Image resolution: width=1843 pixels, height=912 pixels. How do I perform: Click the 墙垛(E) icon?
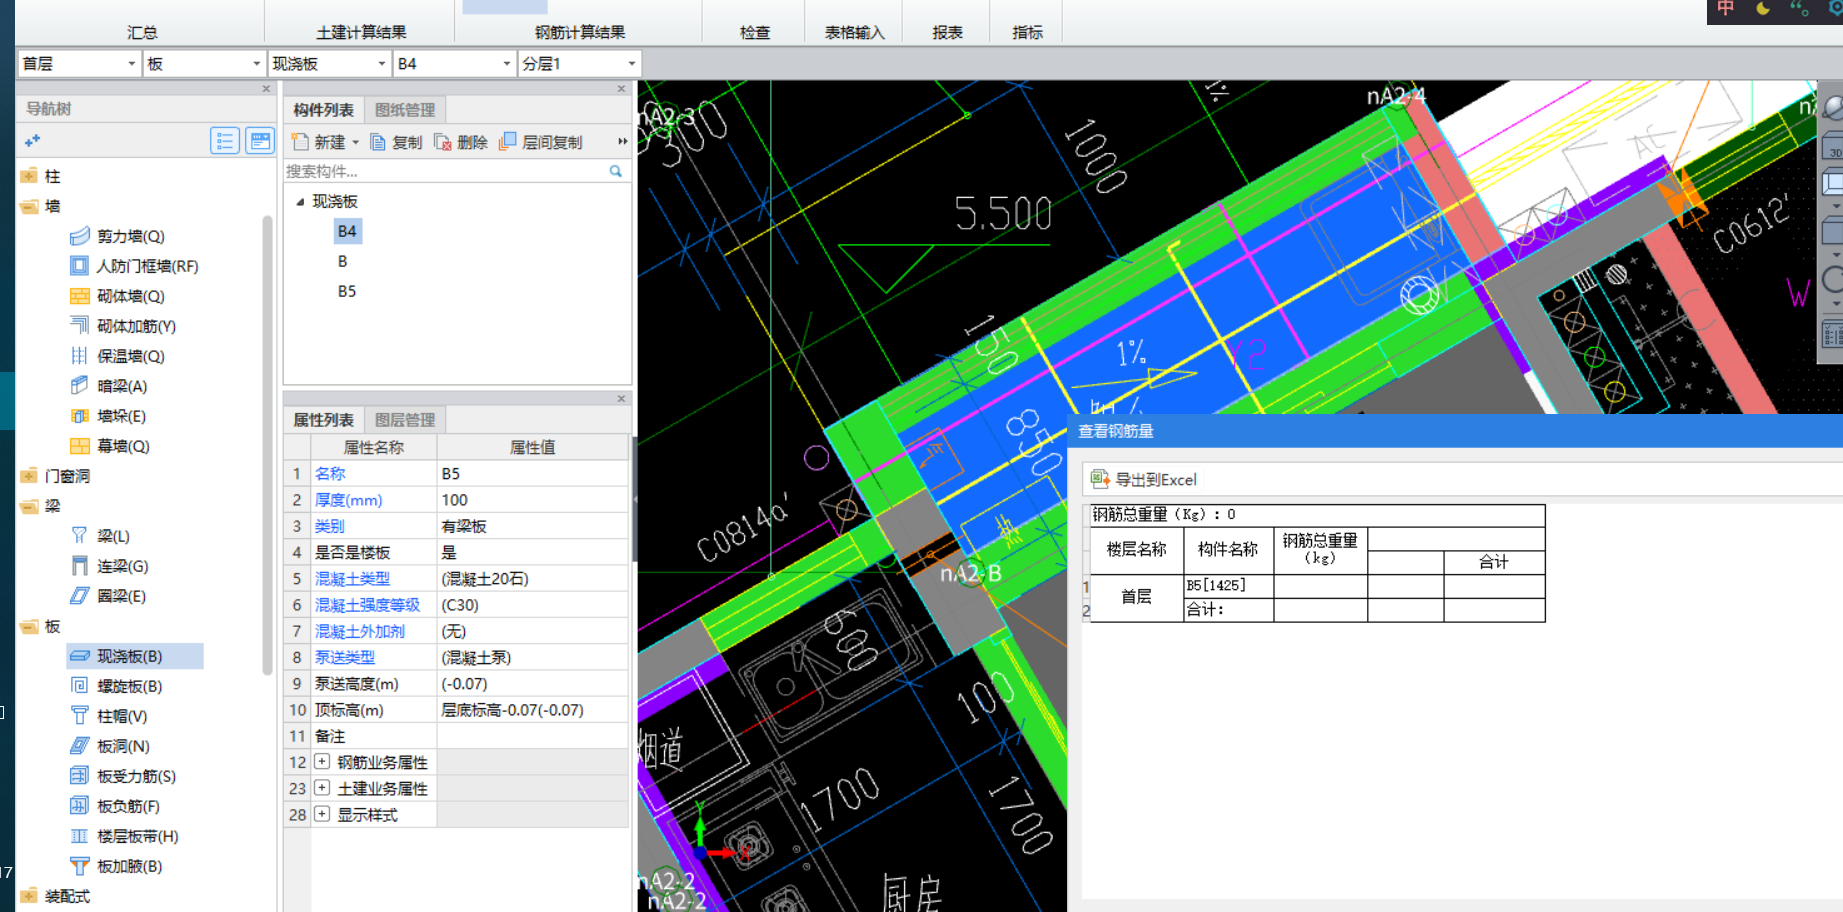tap(79, 416)
